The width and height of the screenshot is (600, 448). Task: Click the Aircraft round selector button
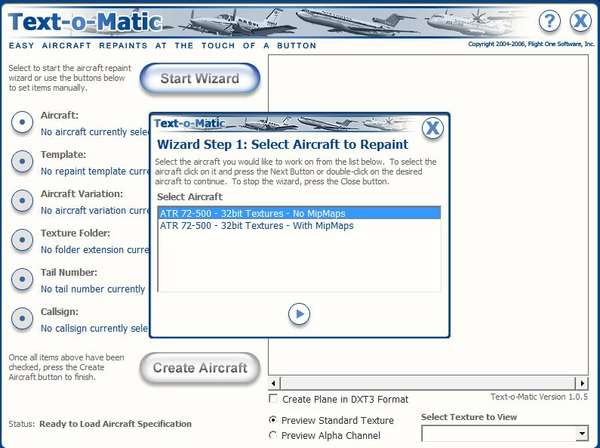(x=22, y=122)
